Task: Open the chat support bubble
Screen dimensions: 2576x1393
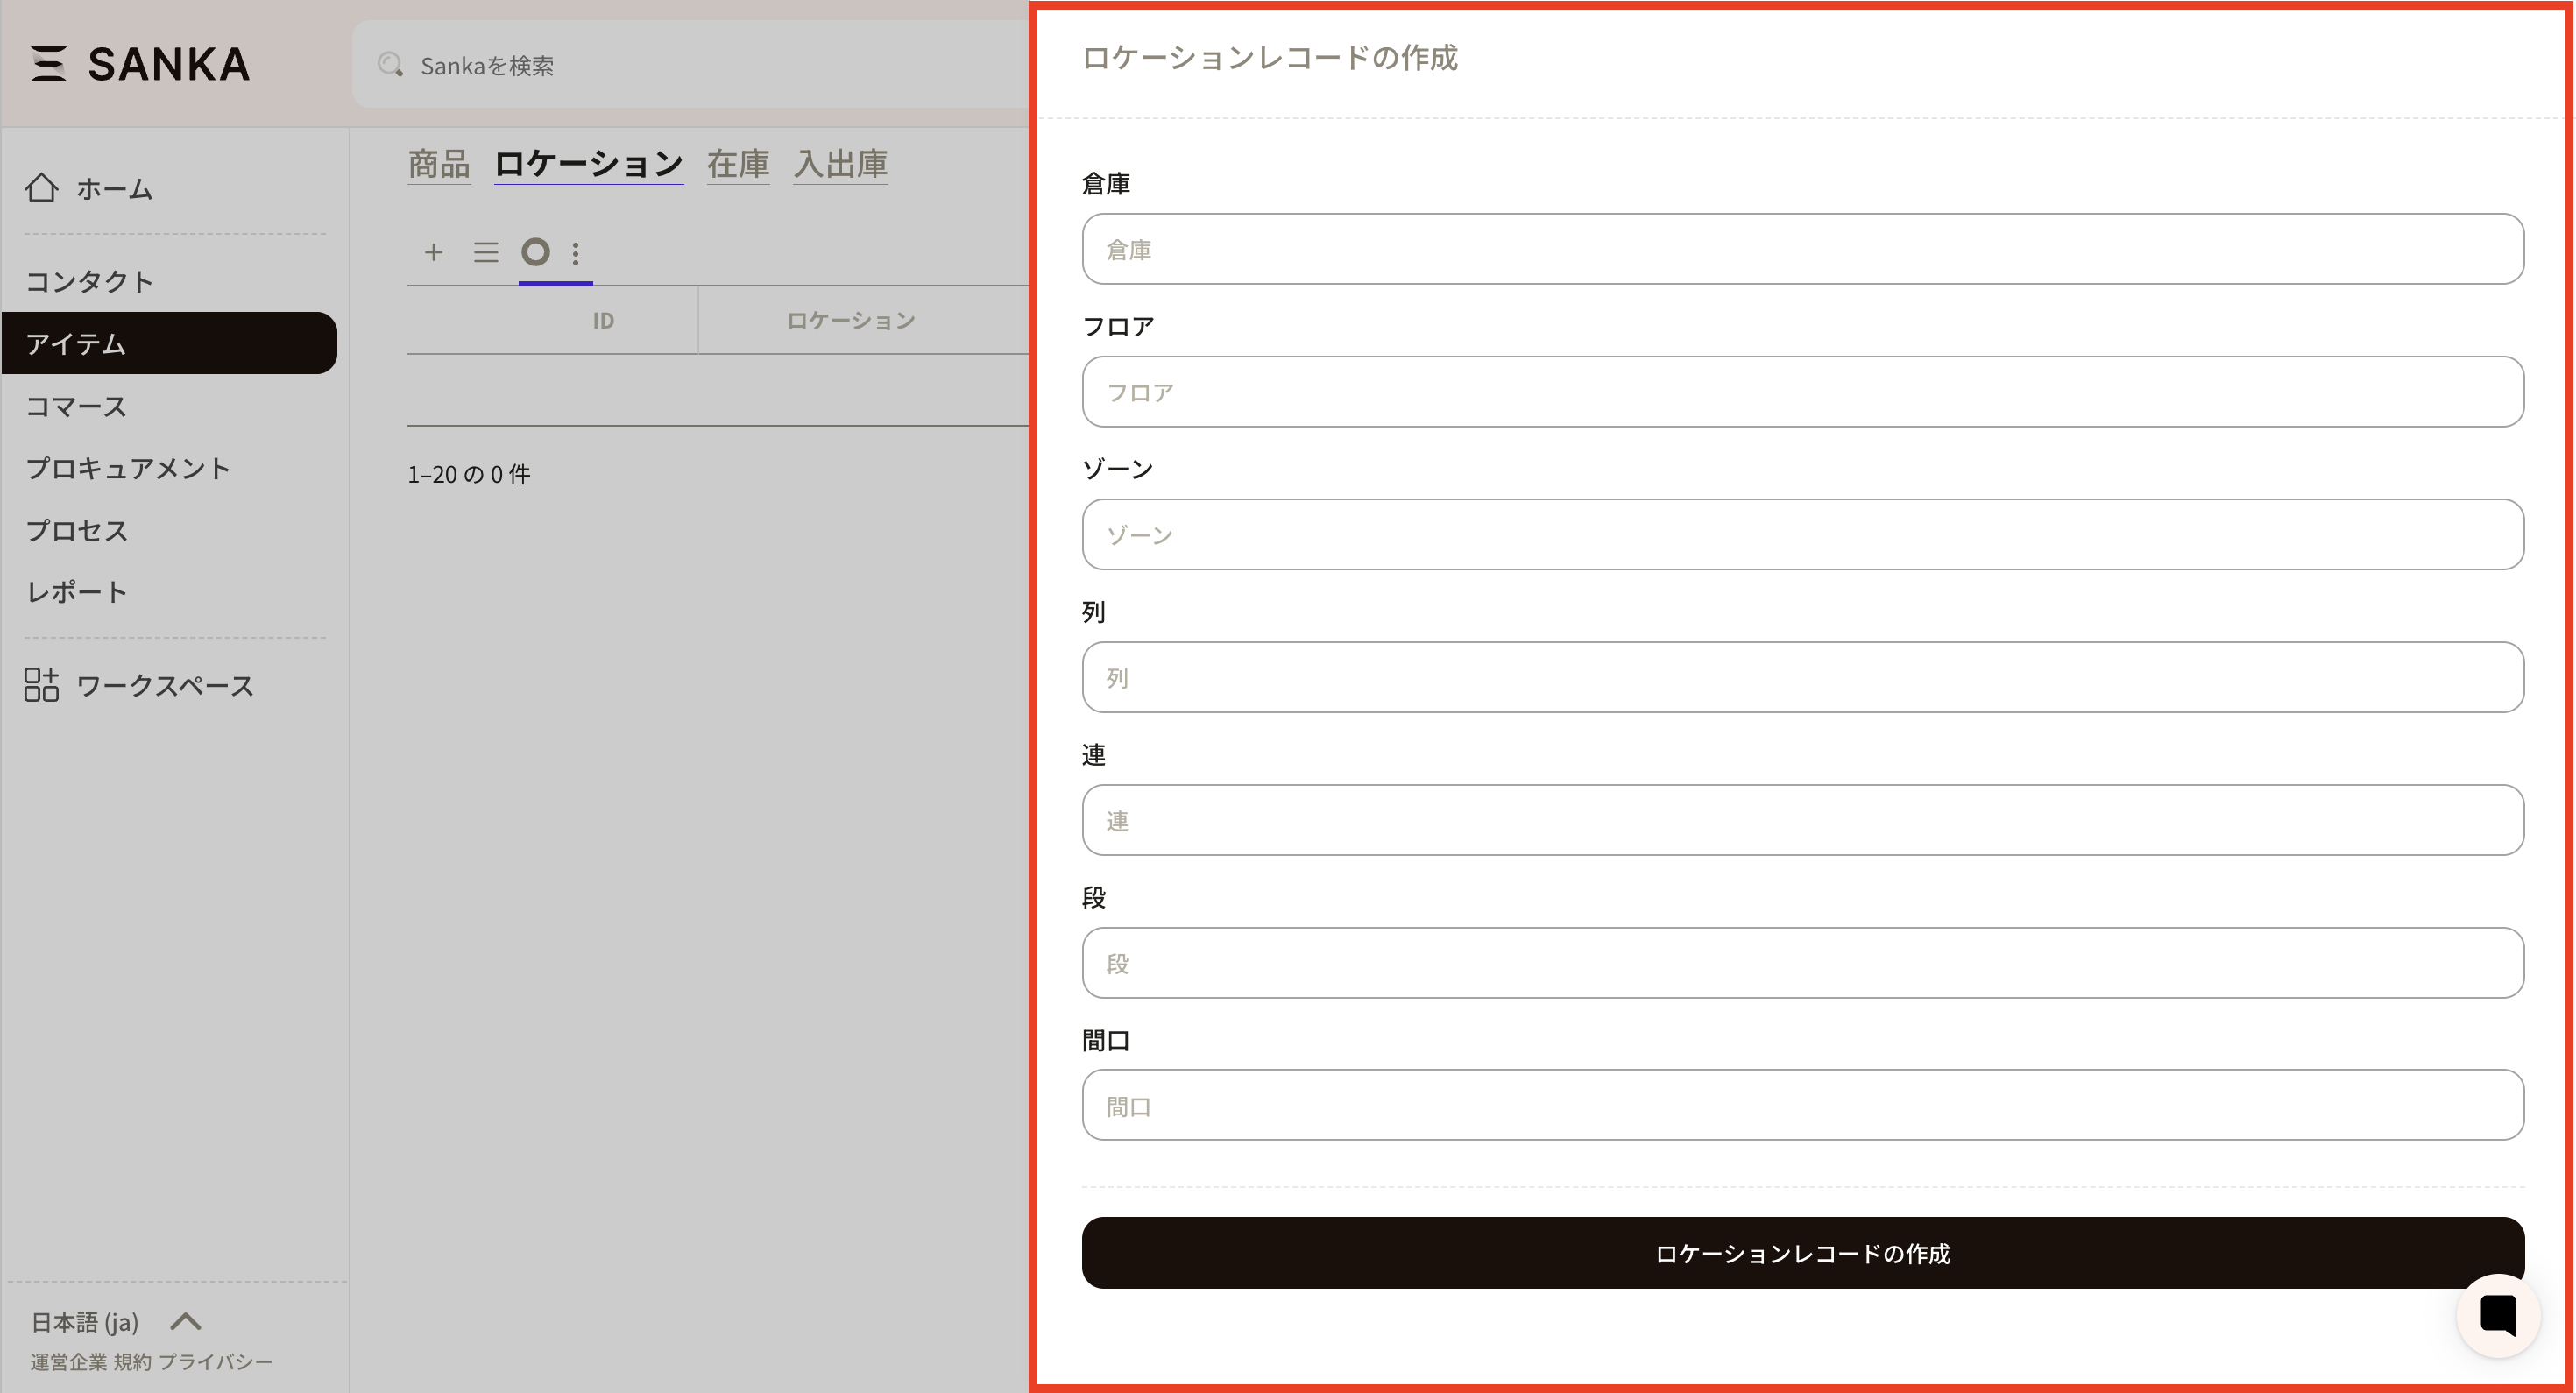Action: click(2498, 1315)
